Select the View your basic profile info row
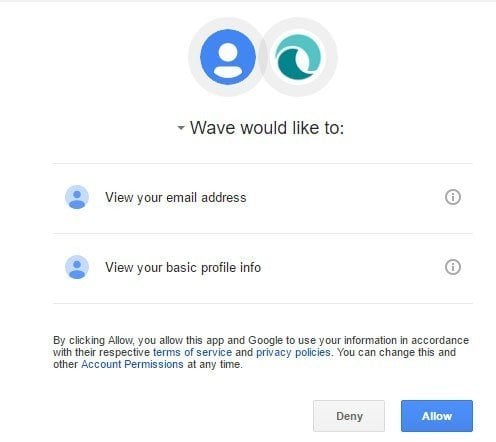The image size is (496, 442). (262, 268)
